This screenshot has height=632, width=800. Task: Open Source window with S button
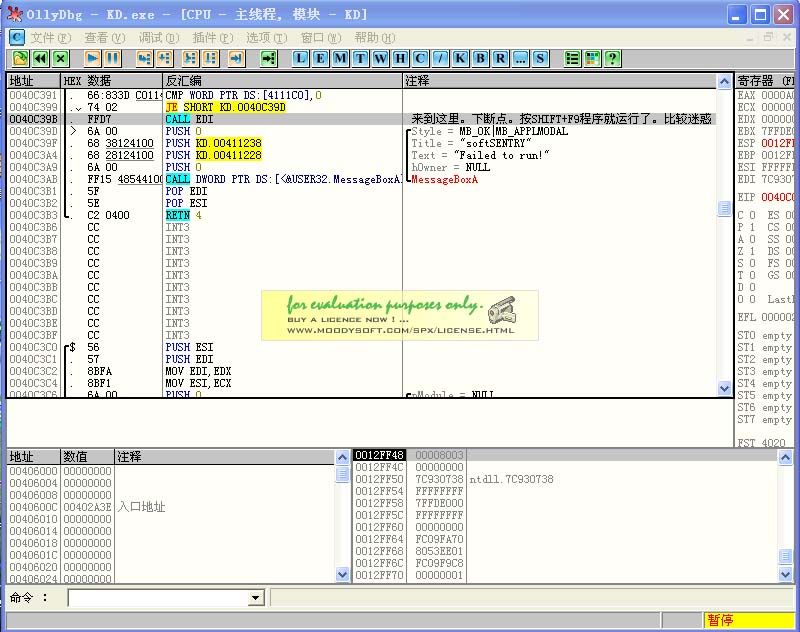[540, 59]
